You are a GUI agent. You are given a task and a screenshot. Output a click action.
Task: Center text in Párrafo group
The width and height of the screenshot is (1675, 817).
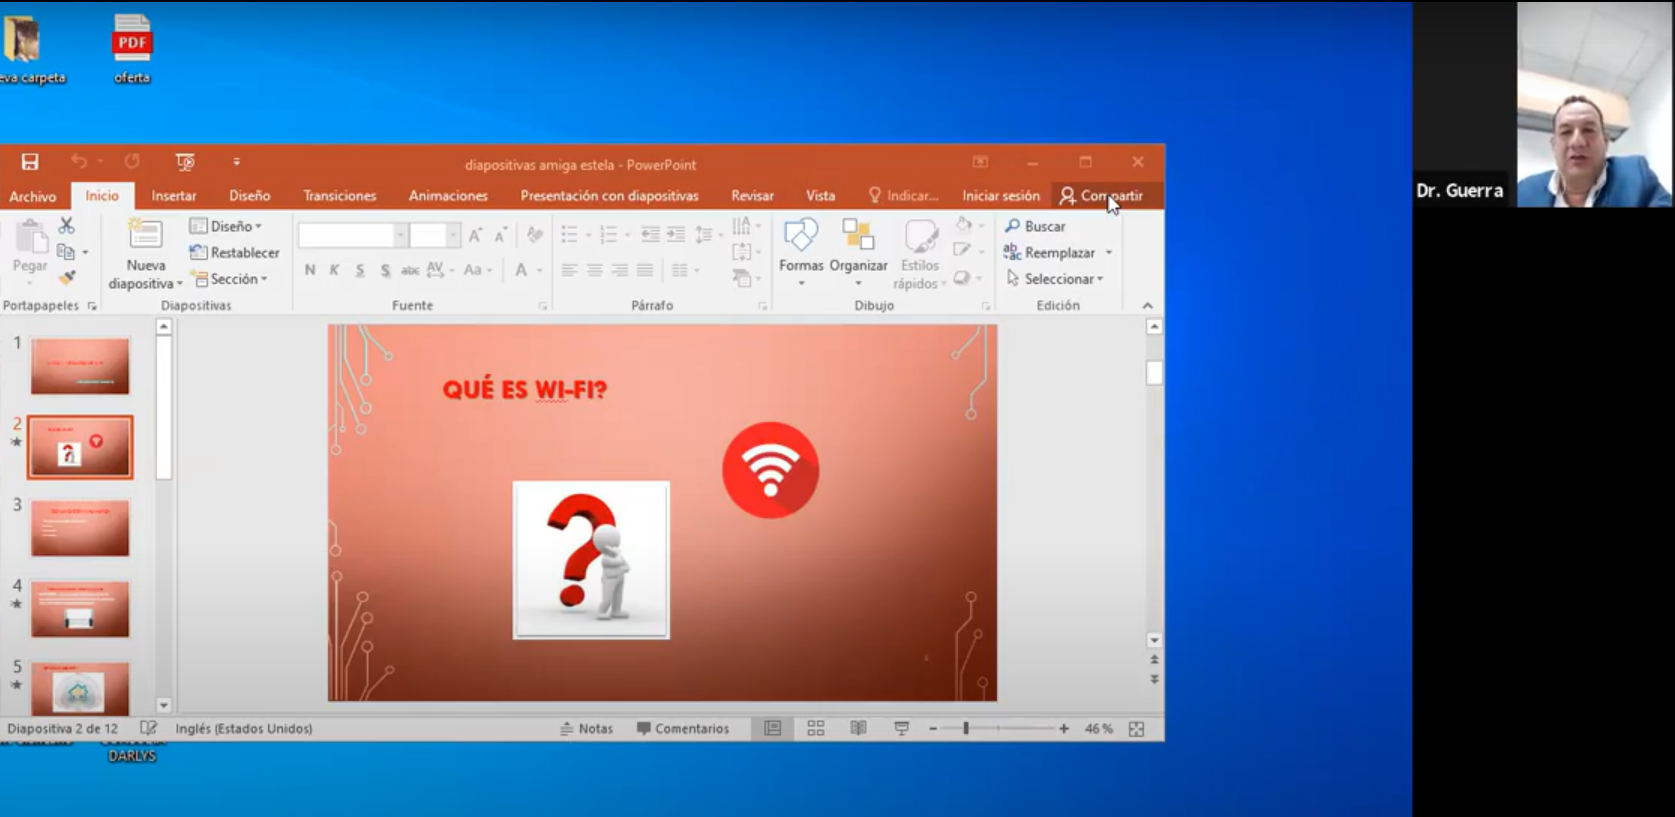coord(595,270)
